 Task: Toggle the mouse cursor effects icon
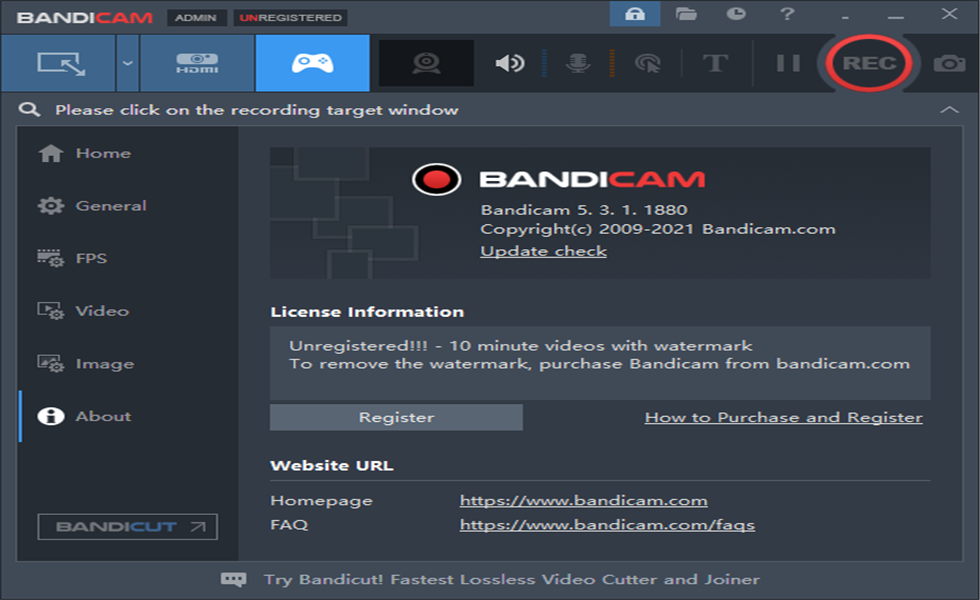pos(648,63)
